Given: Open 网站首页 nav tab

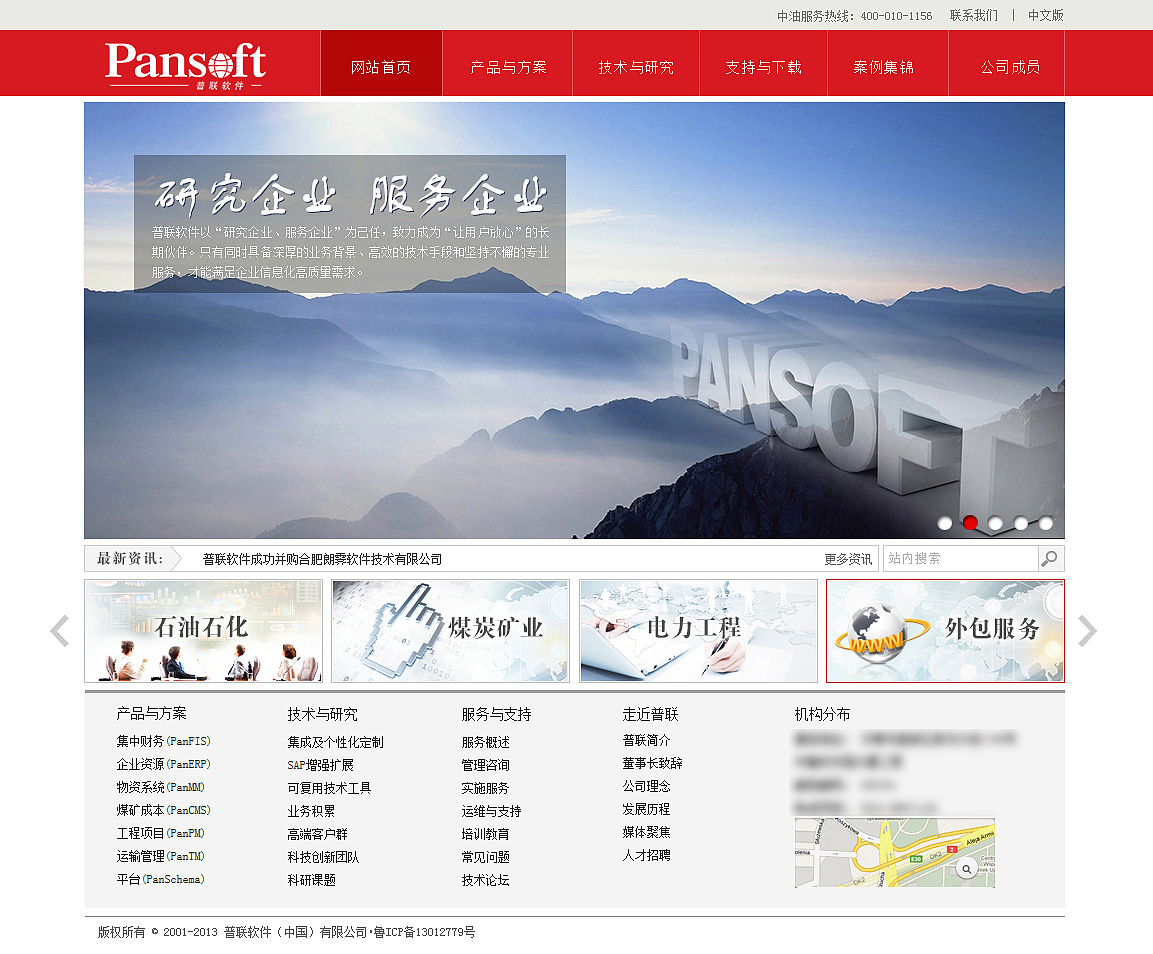Looking at the screenshot, I should 381,63.
